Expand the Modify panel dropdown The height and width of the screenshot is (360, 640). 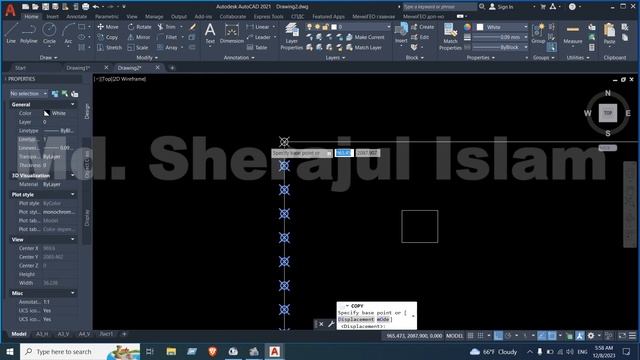coord(147,58)
